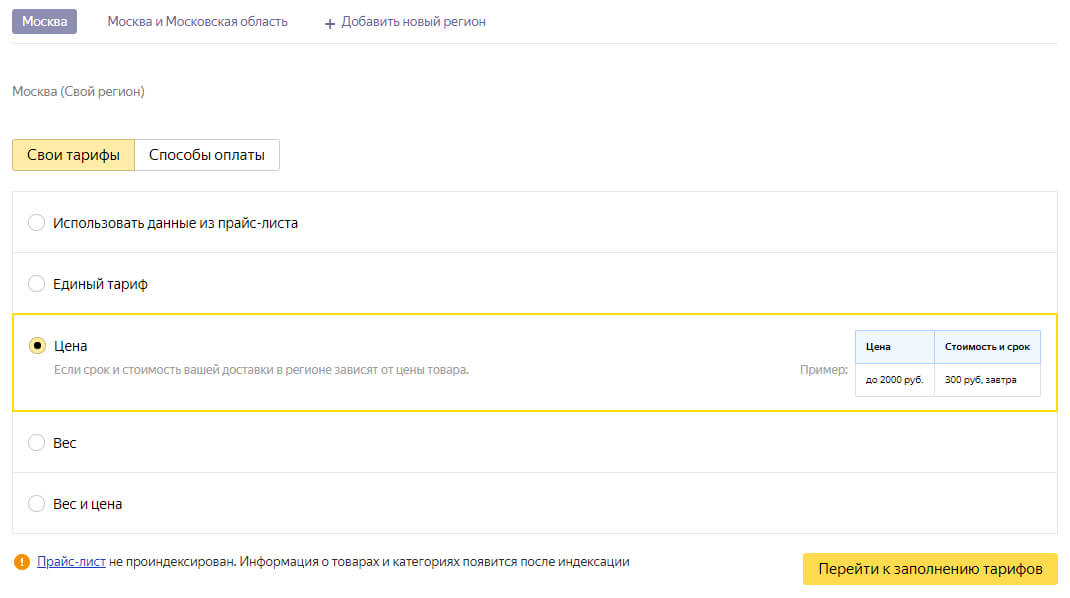Screen dimensions: 1070x598
Task: Open 'Москва и Московская область' tab
Action: pyautogui.click(x=197, y=21)
